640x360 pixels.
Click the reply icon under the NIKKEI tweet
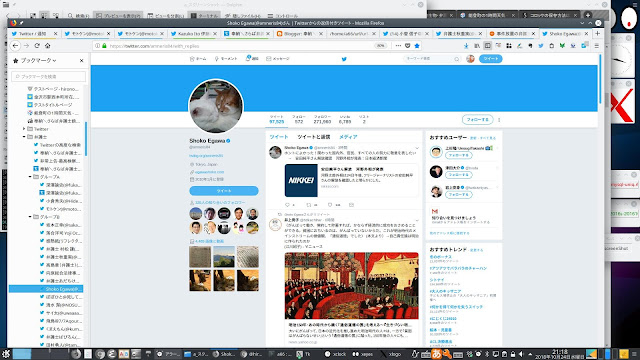coord(287,205)
